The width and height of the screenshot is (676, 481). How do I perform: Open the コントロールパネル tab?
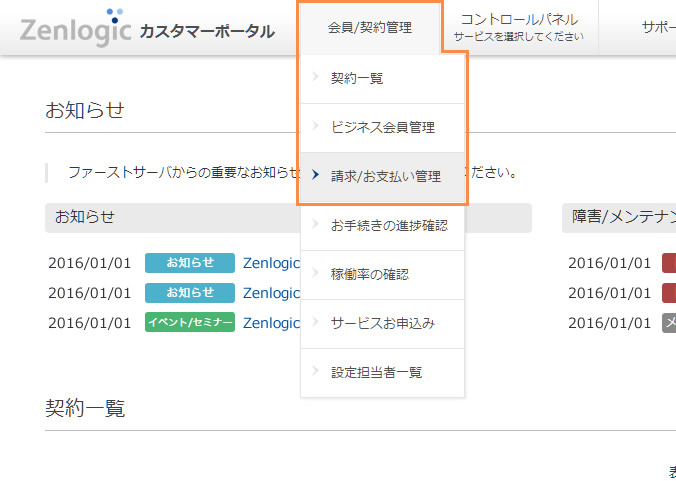[x=518, y=27]
